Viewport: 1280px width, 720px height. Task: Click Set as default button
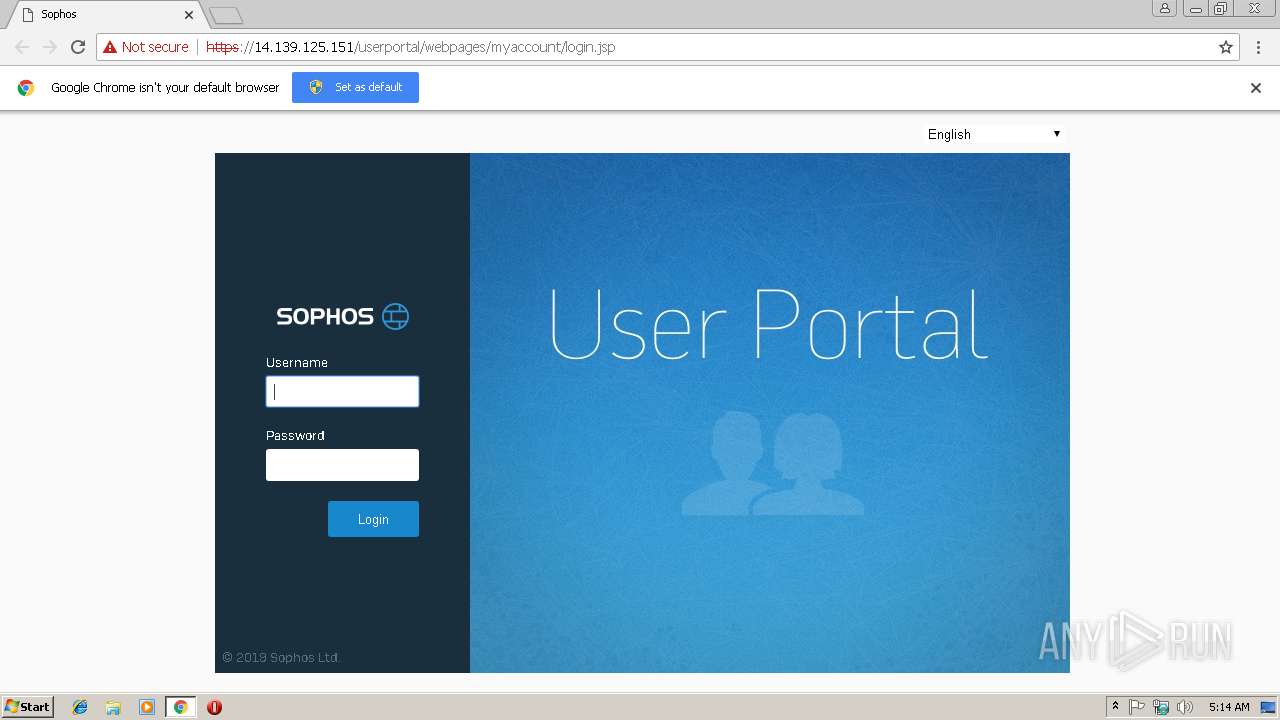355,87
